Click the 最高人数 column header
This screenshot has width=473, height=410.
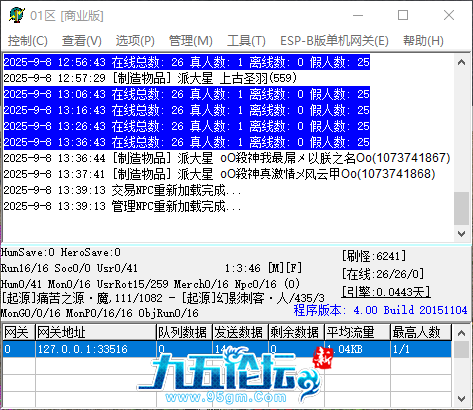click(x=421, y=332)
